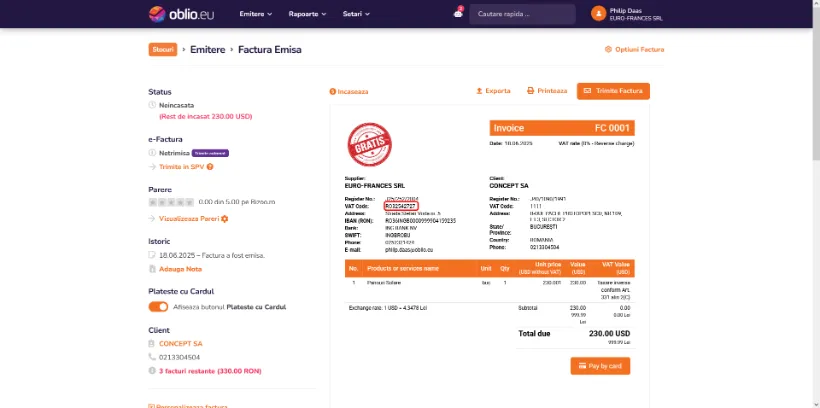
Task: Click the help icon next to Trimite in SPV
Action: (210, 167)
